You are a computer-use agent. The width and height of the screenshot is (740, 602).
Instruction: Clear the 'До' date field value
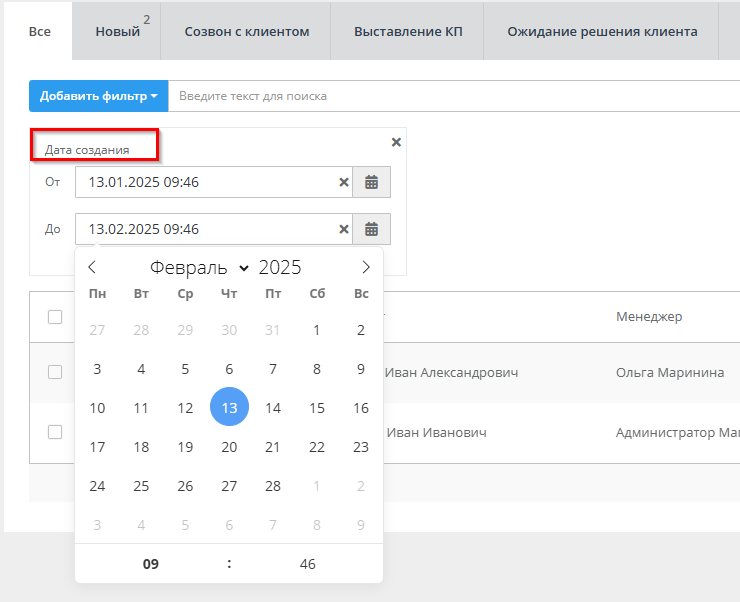344,229
